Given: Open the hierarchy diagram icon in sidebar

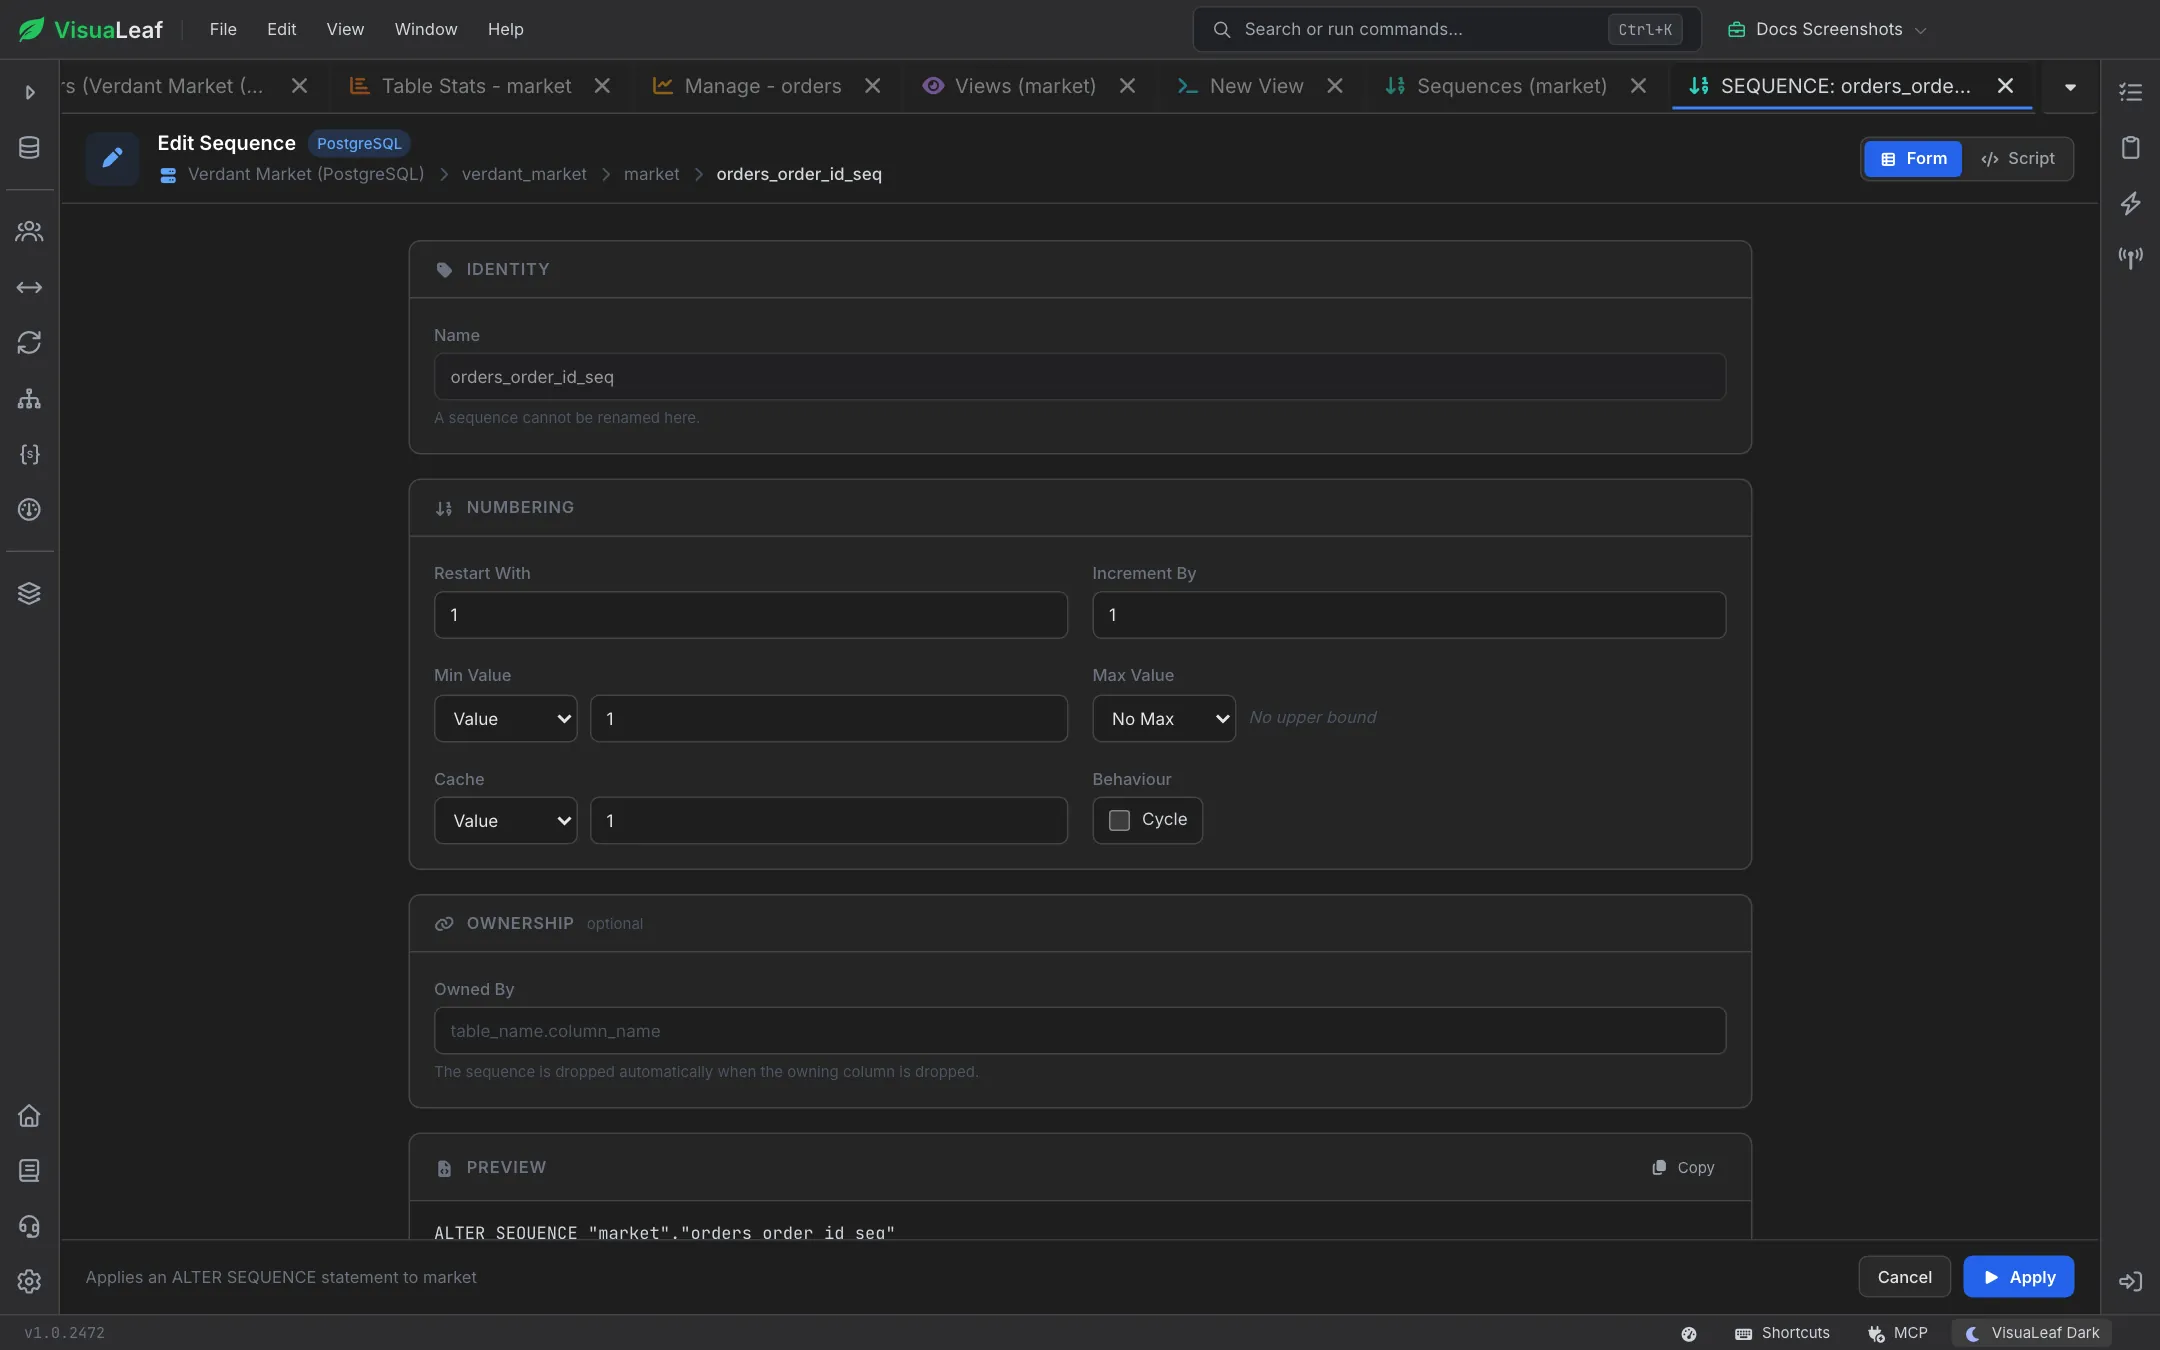Looking at the screenshot, I should point(29,399).
